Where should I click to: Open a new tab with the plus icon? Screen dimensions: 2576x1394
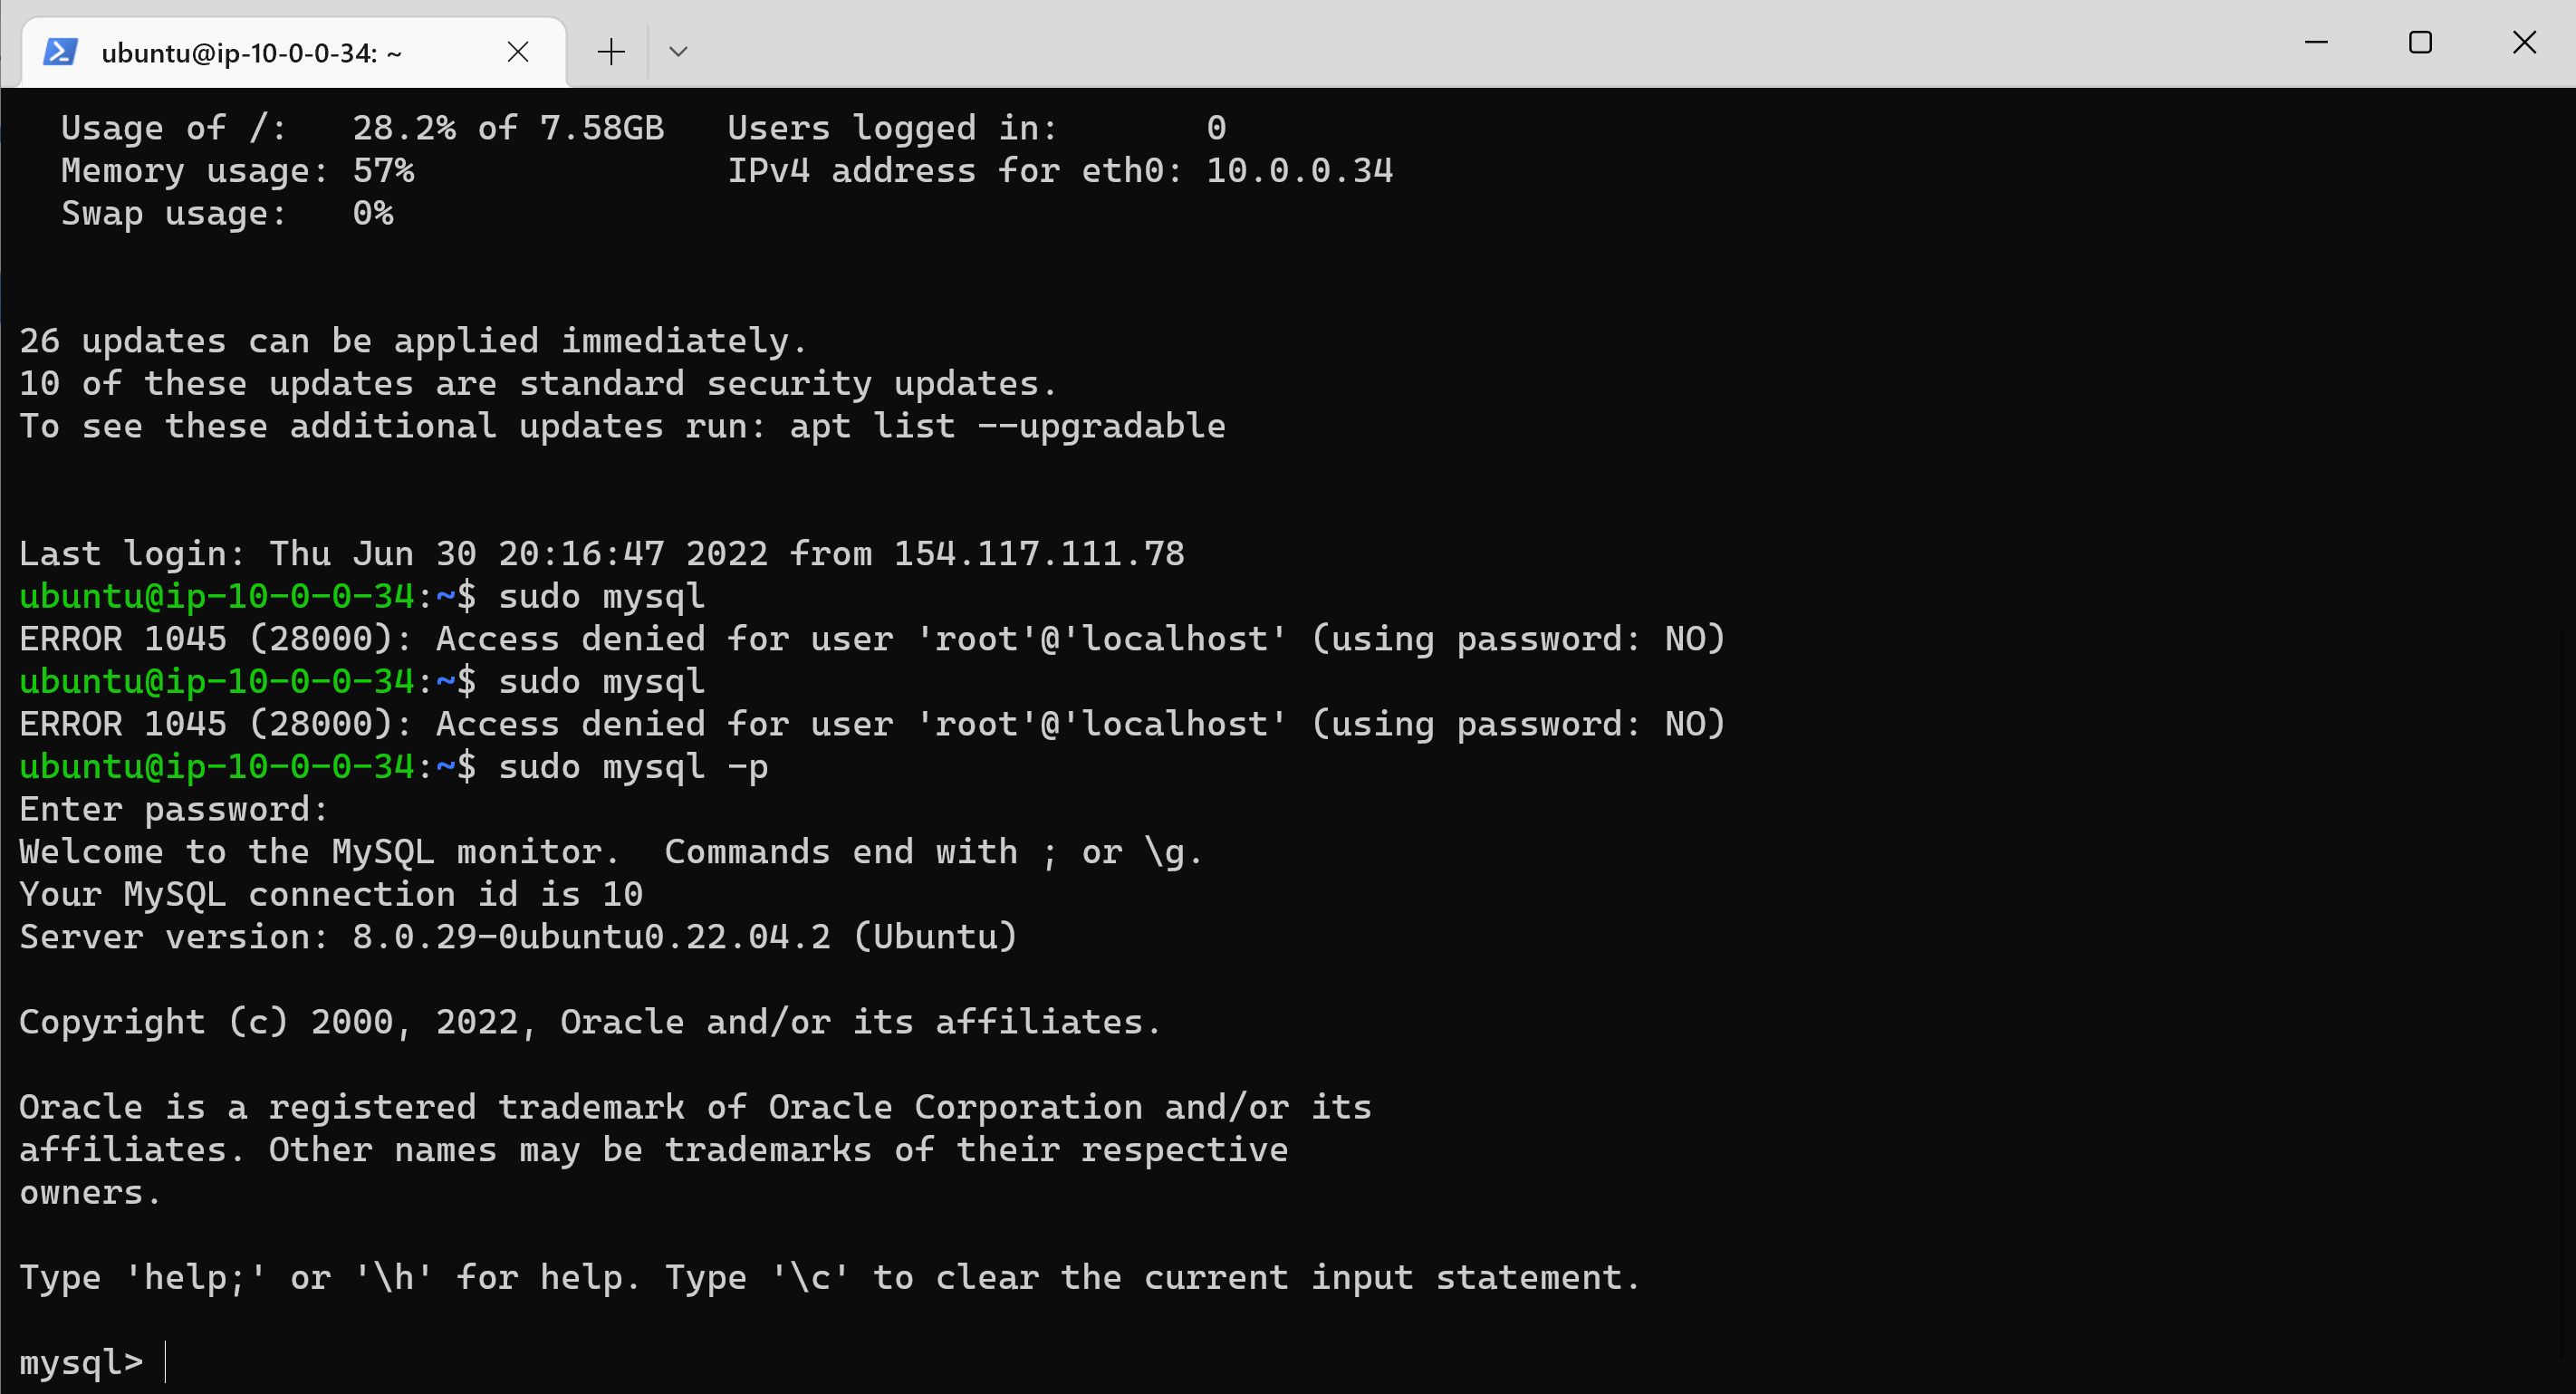point(610,51)
